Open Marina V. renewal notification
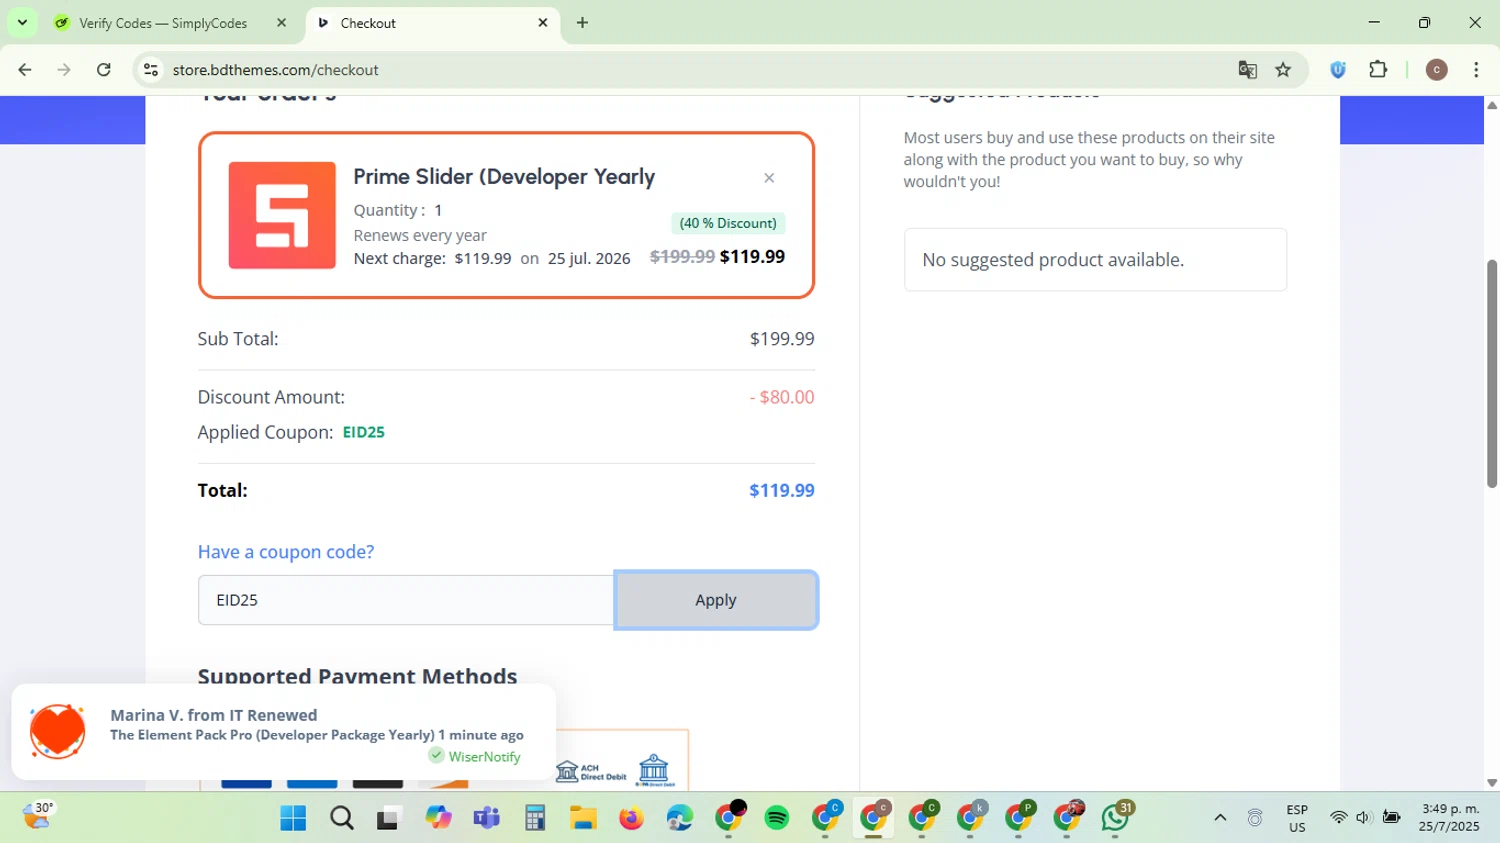Viewport: 1500px width, 843px height. [283, 732]
